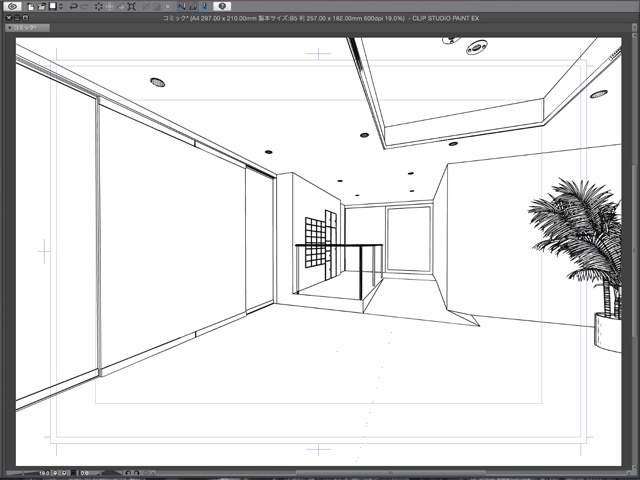Reset canvas rotation
This screenshot has height=480, width=640.
click(146, 473)
